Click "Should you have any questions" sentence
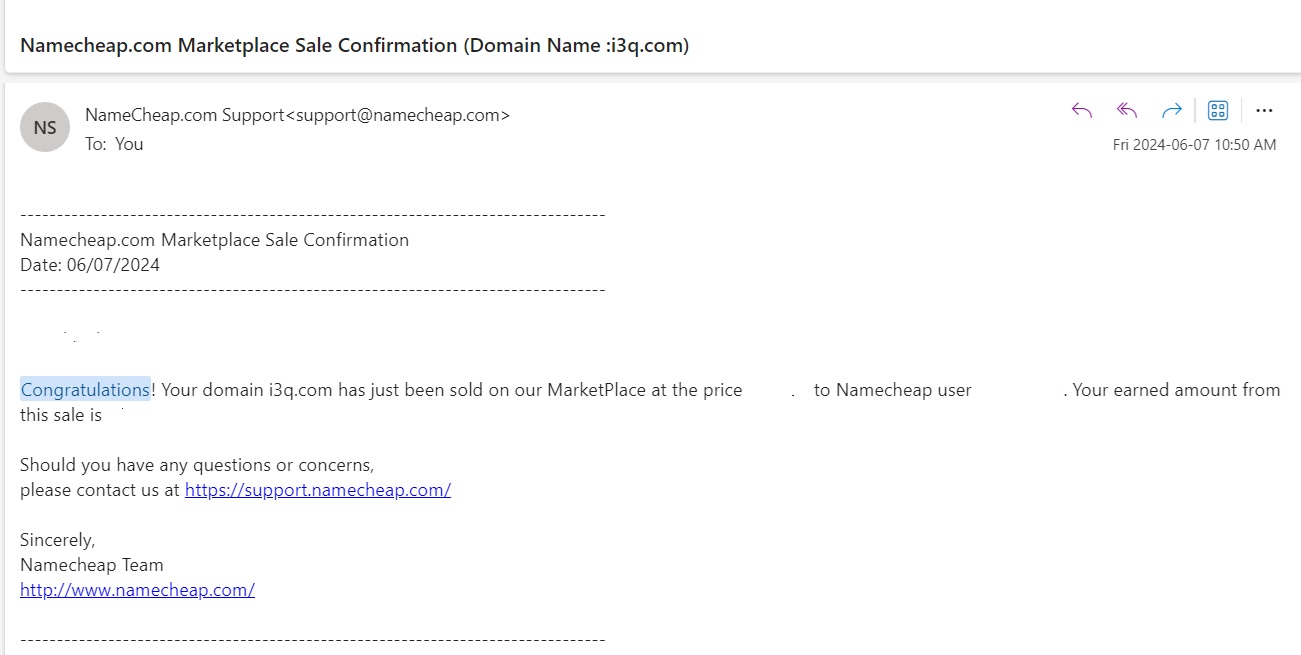 [197, 465]
